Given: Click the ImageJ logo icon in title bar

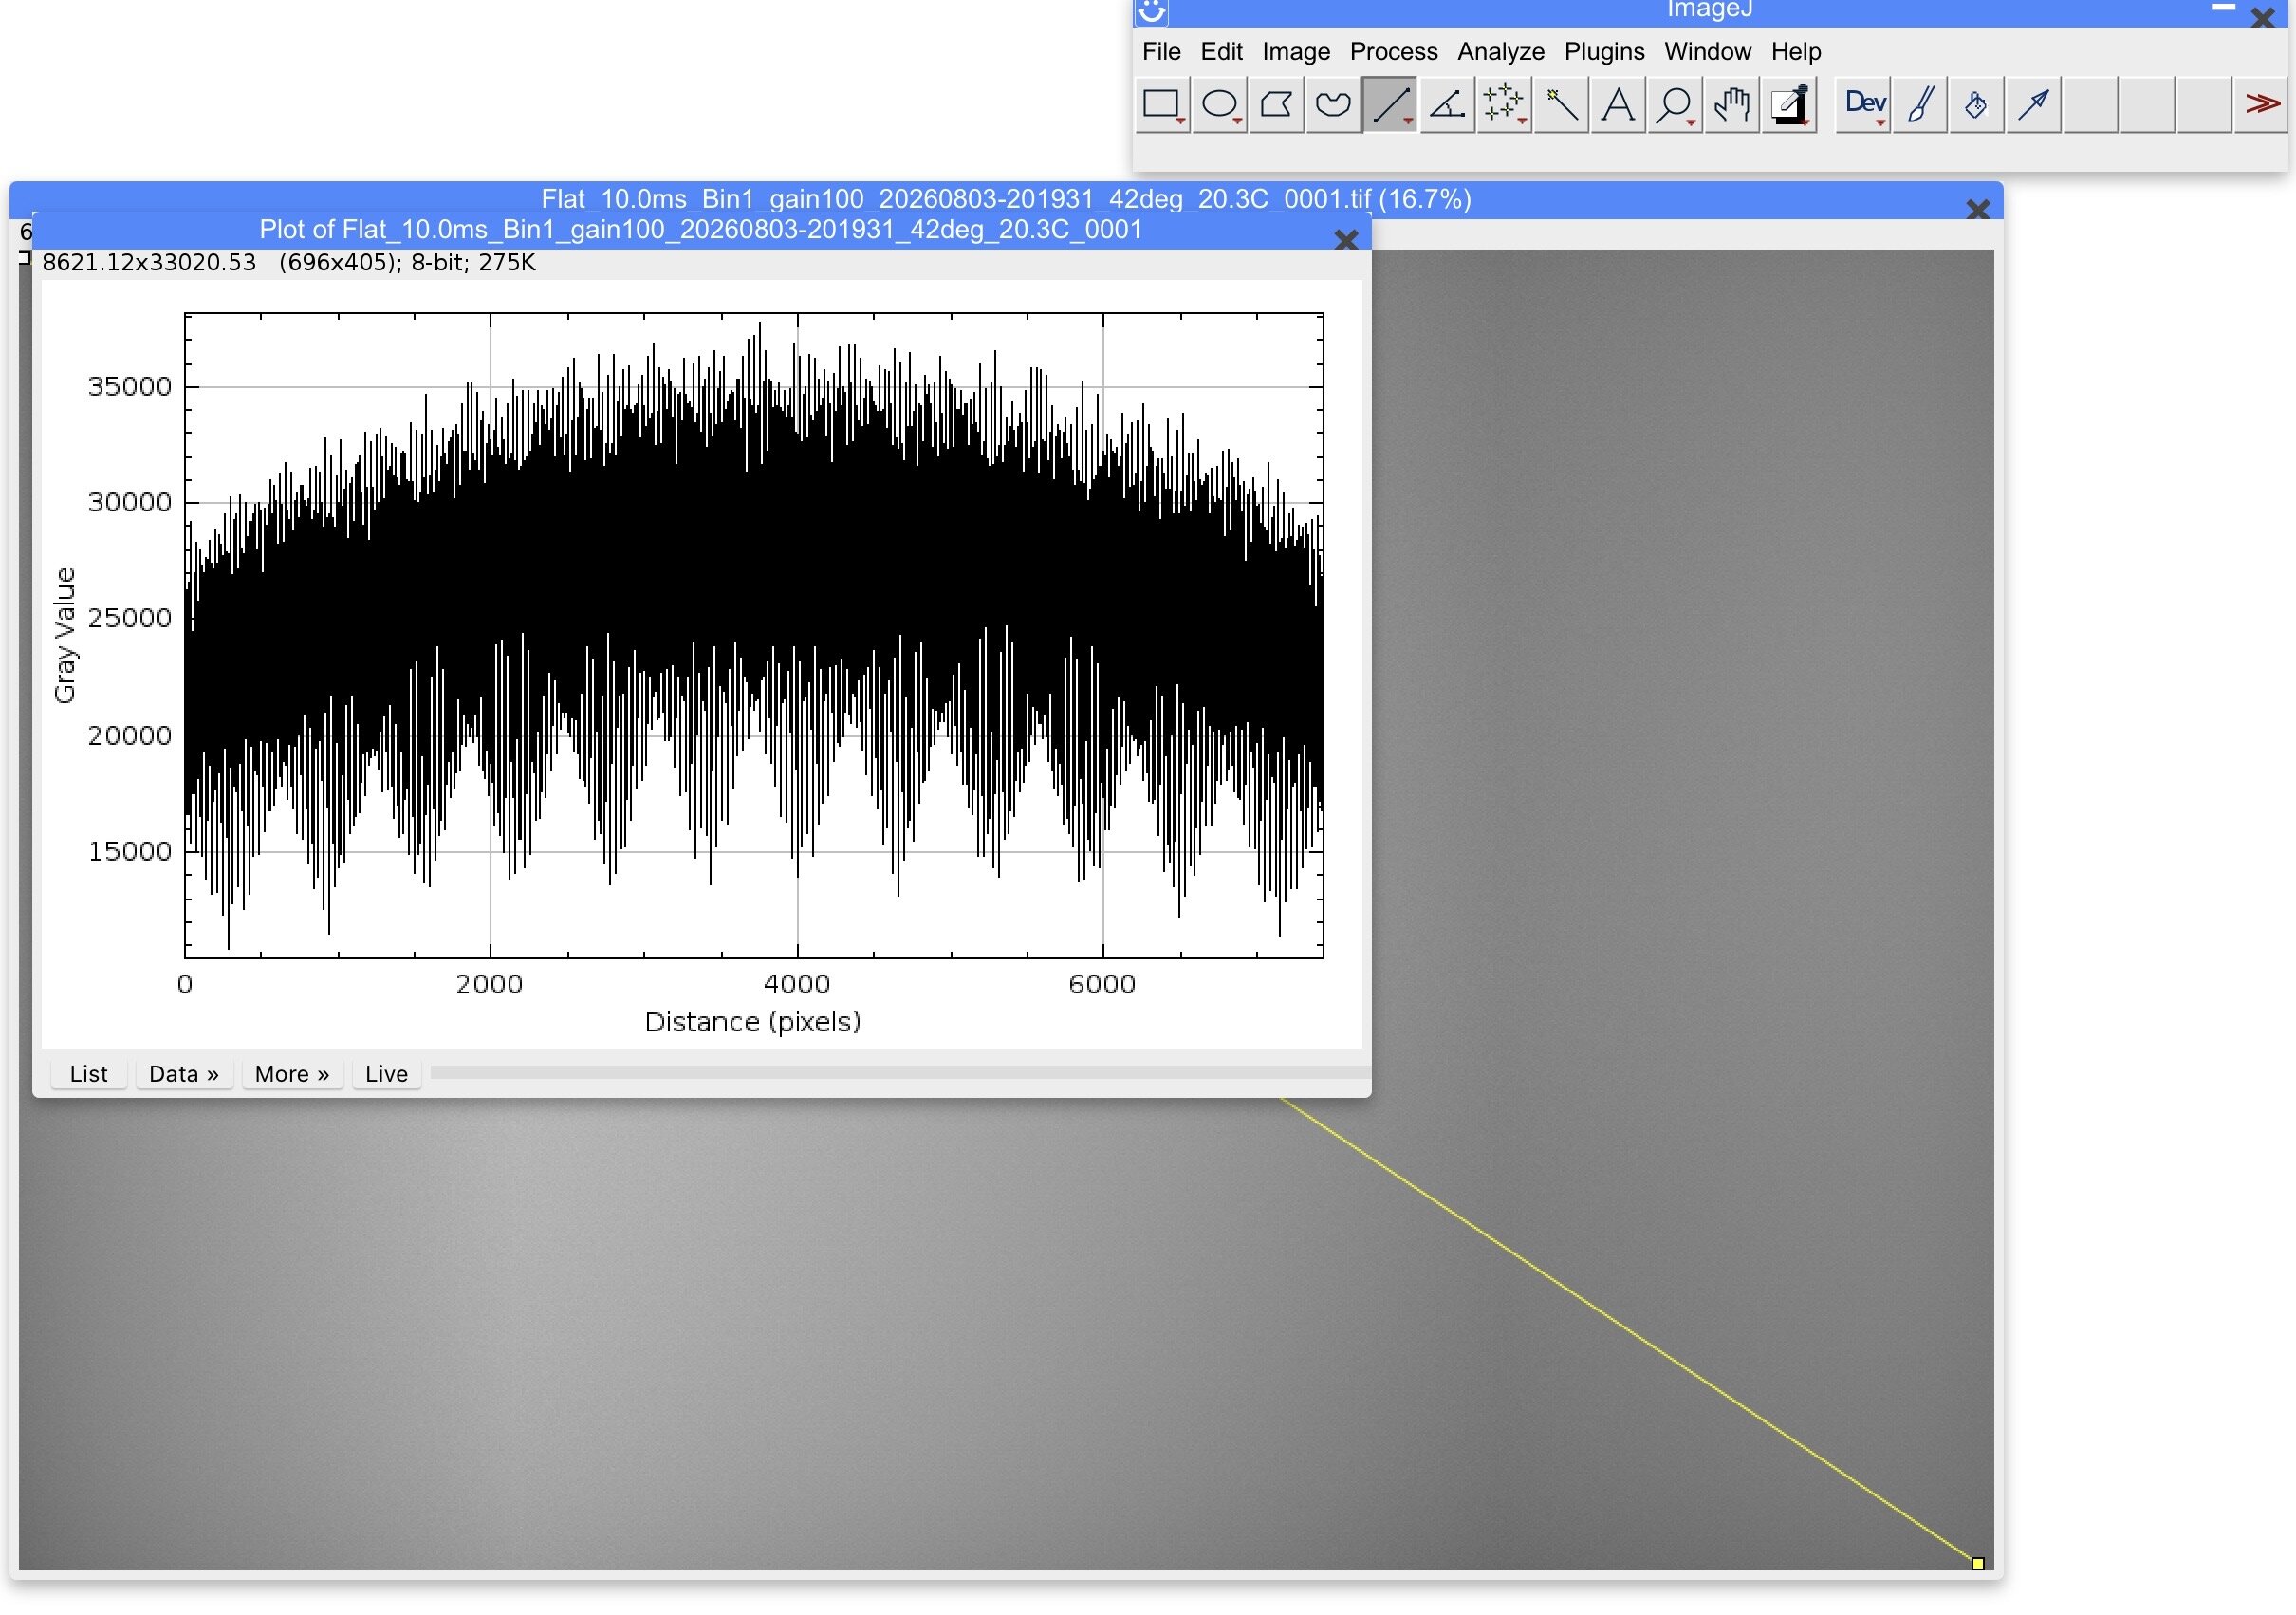Looking at the screenshot, I should tap(1152, 11).
